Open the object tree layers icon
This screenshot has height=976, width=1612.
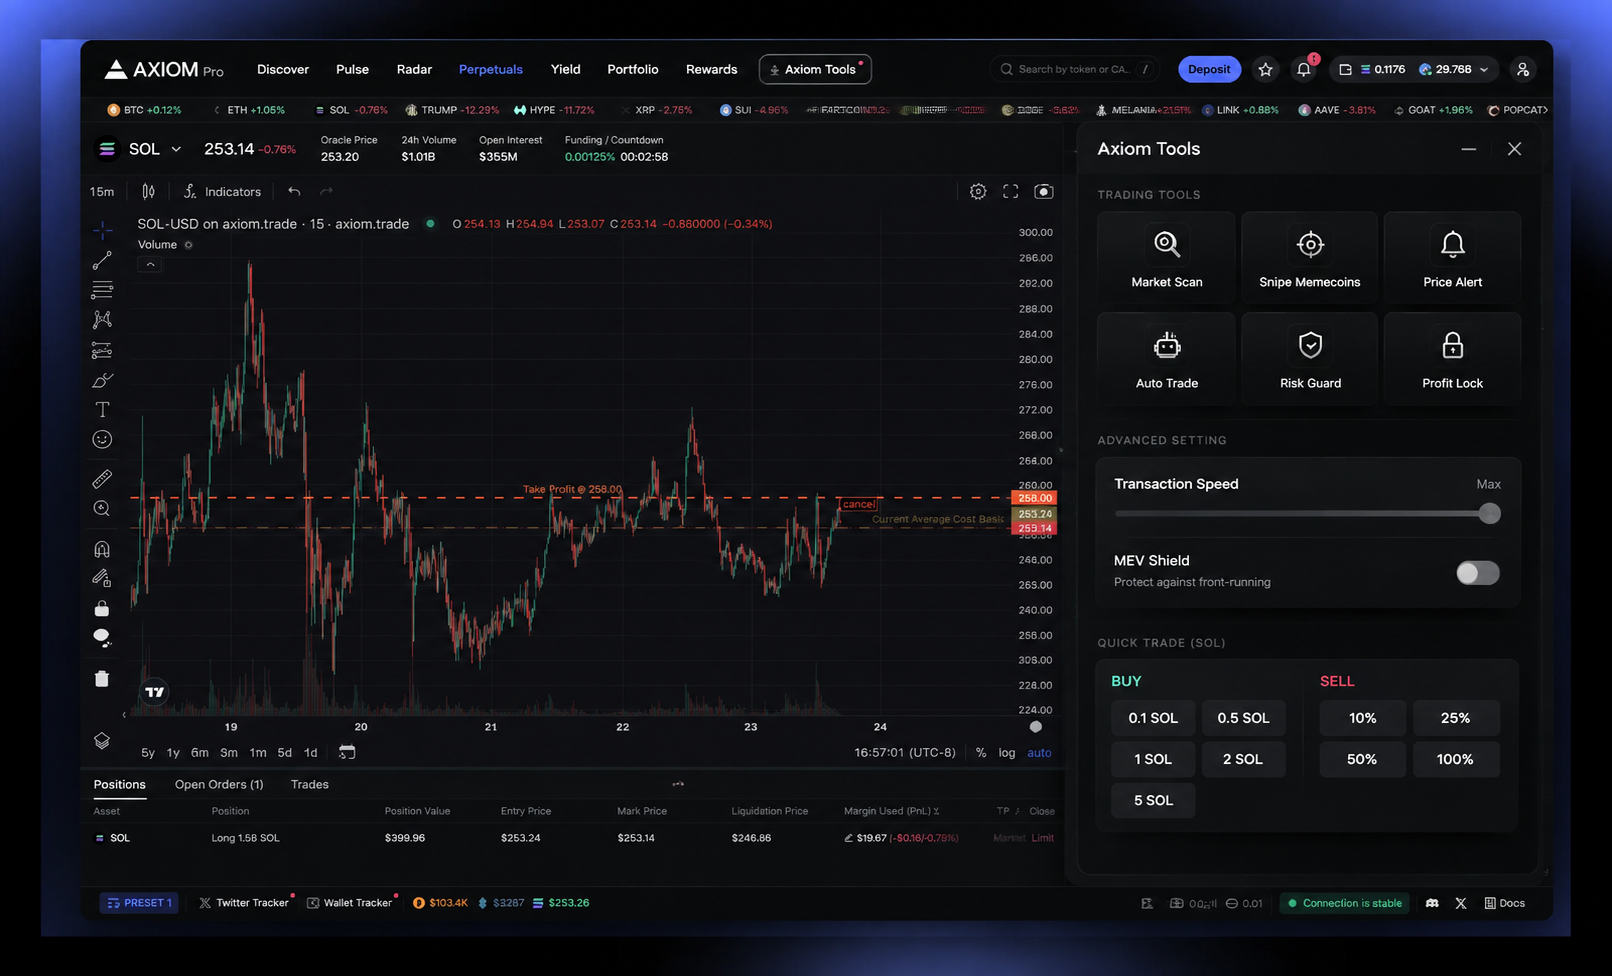pos(102,741)
